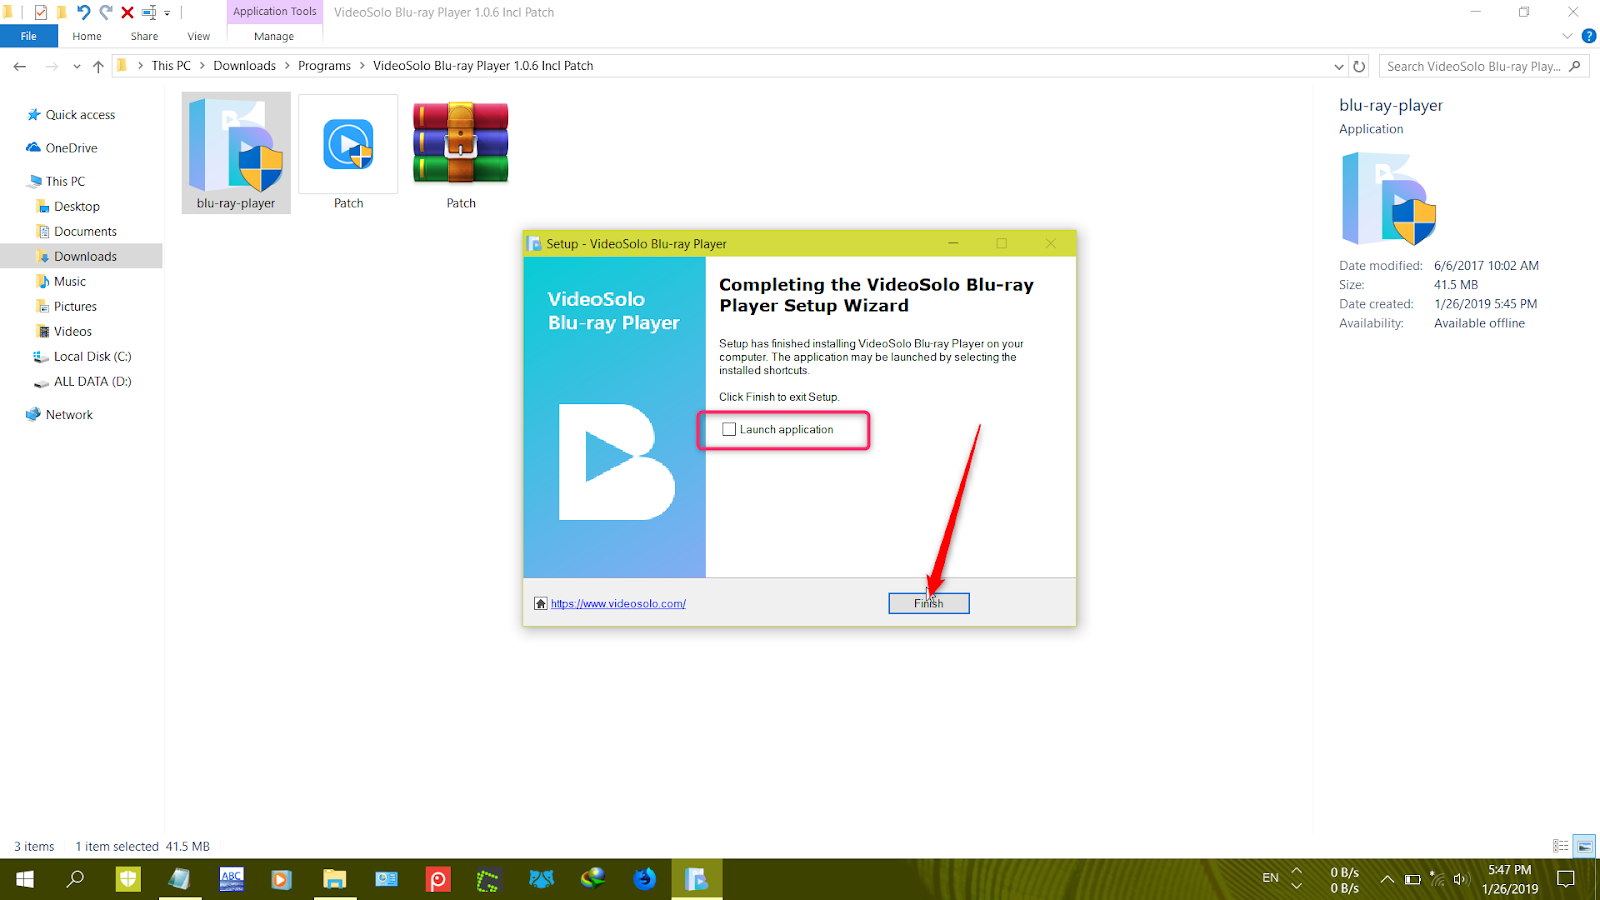Show hidden system tray icons
The height and width of the screenshot is (900, 1600).
coord(1387,879)
